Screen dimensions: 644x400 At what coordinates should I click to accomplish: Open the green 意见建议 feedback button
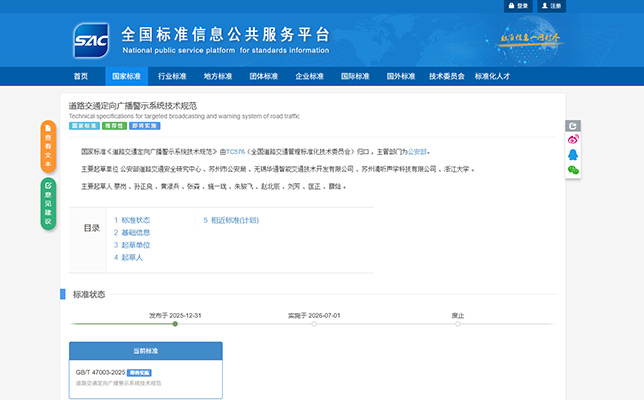tap(48, 204)
